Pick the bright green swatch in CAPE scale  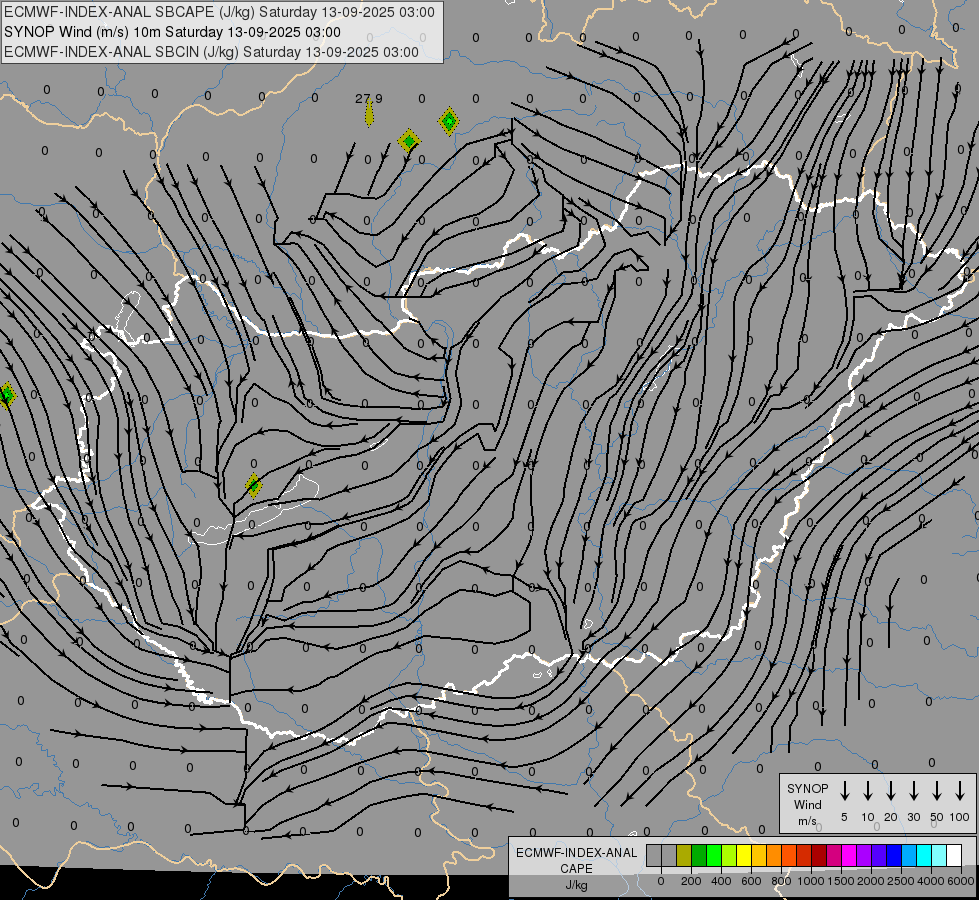point(714,855)
